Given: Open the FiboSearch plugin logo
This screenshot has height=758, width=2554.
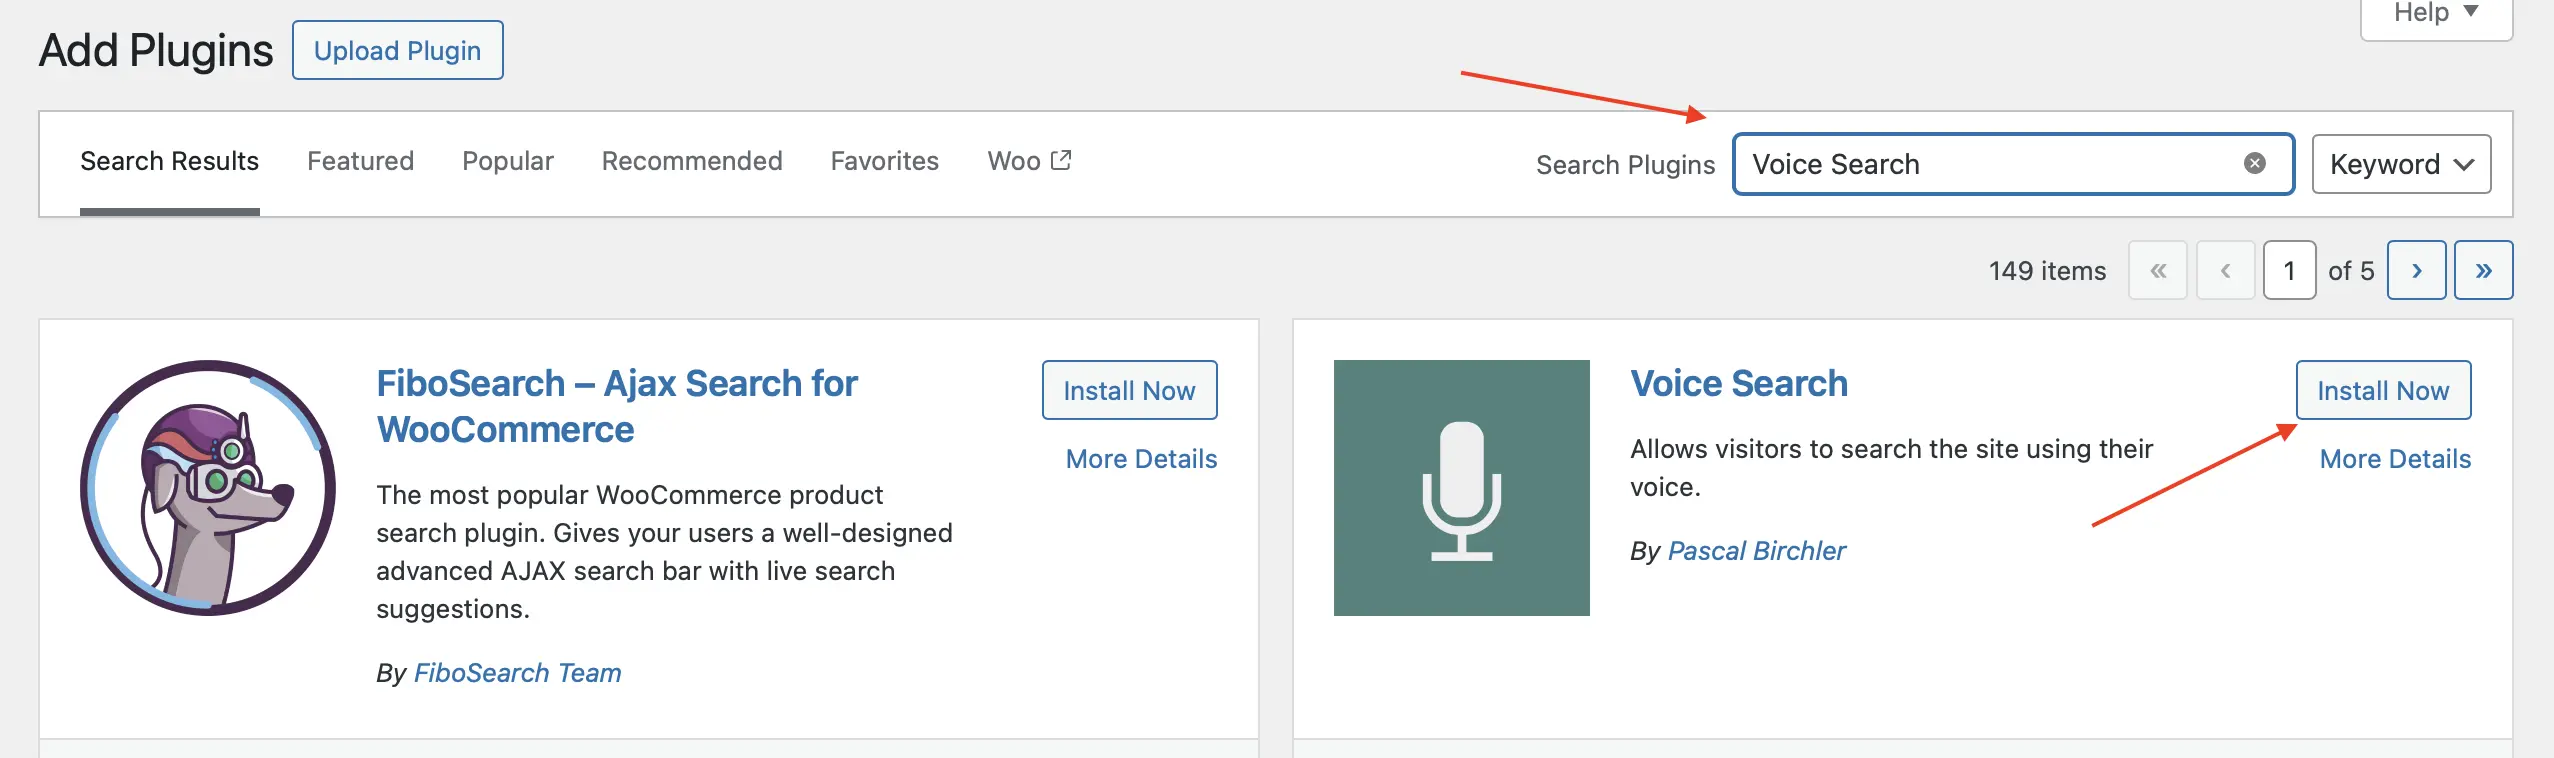Looking at the screenshot, I should click(208, 488).
